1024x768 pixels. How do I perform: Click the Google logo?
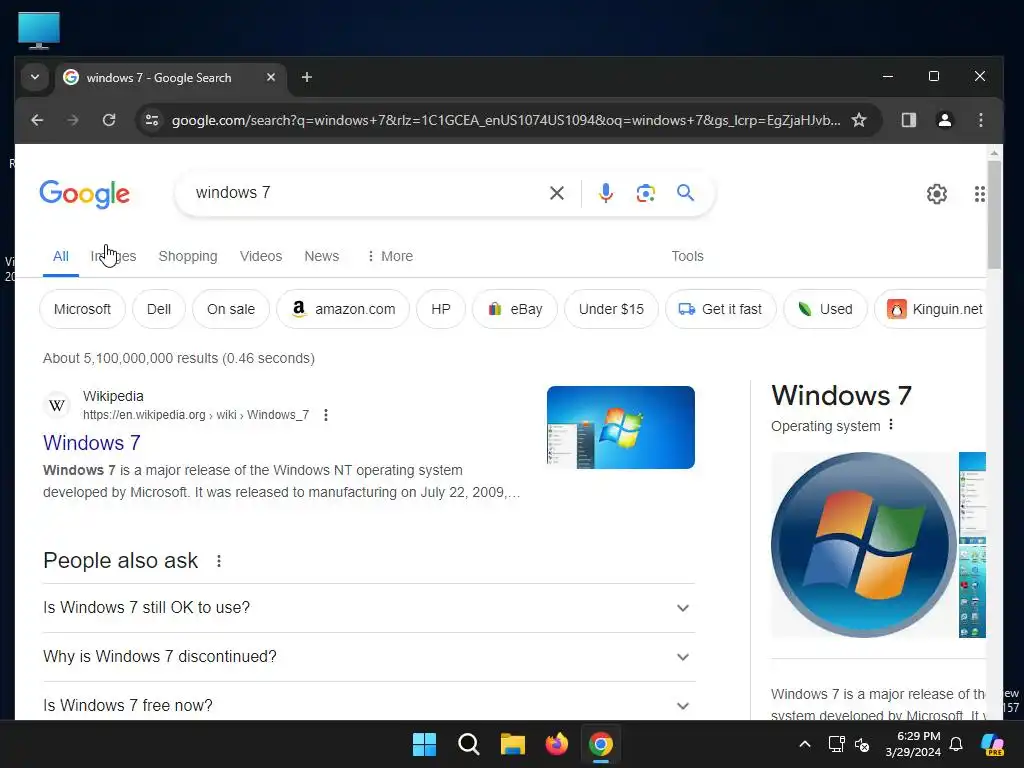coord(84,194)
